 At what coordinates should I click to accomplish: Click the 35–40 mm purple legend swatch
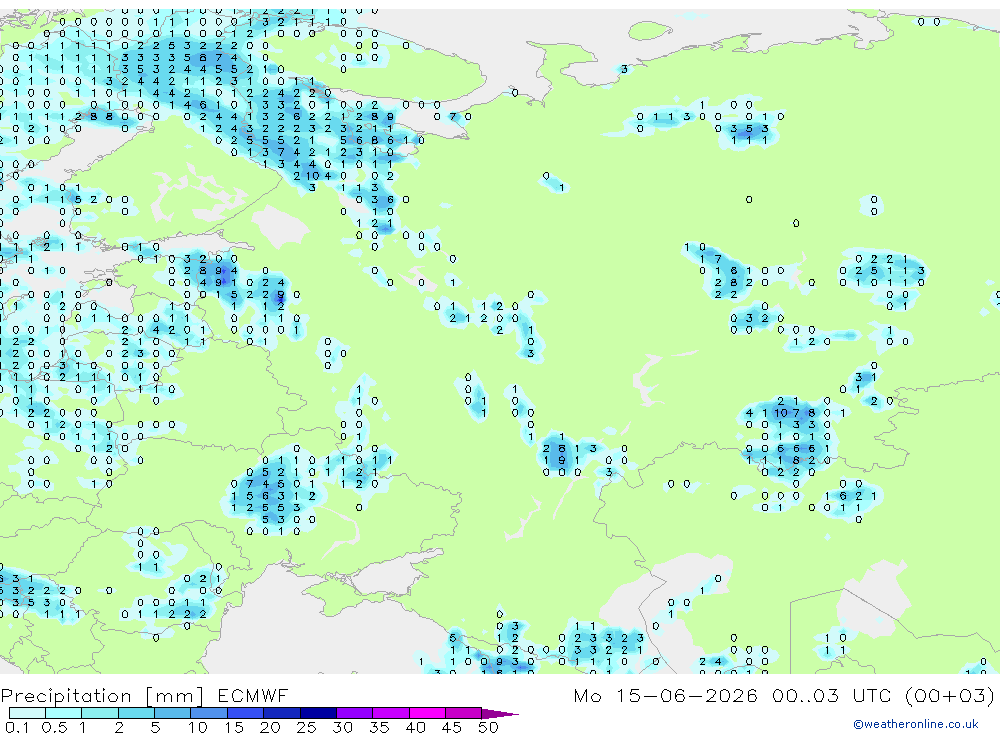(390, 713)
